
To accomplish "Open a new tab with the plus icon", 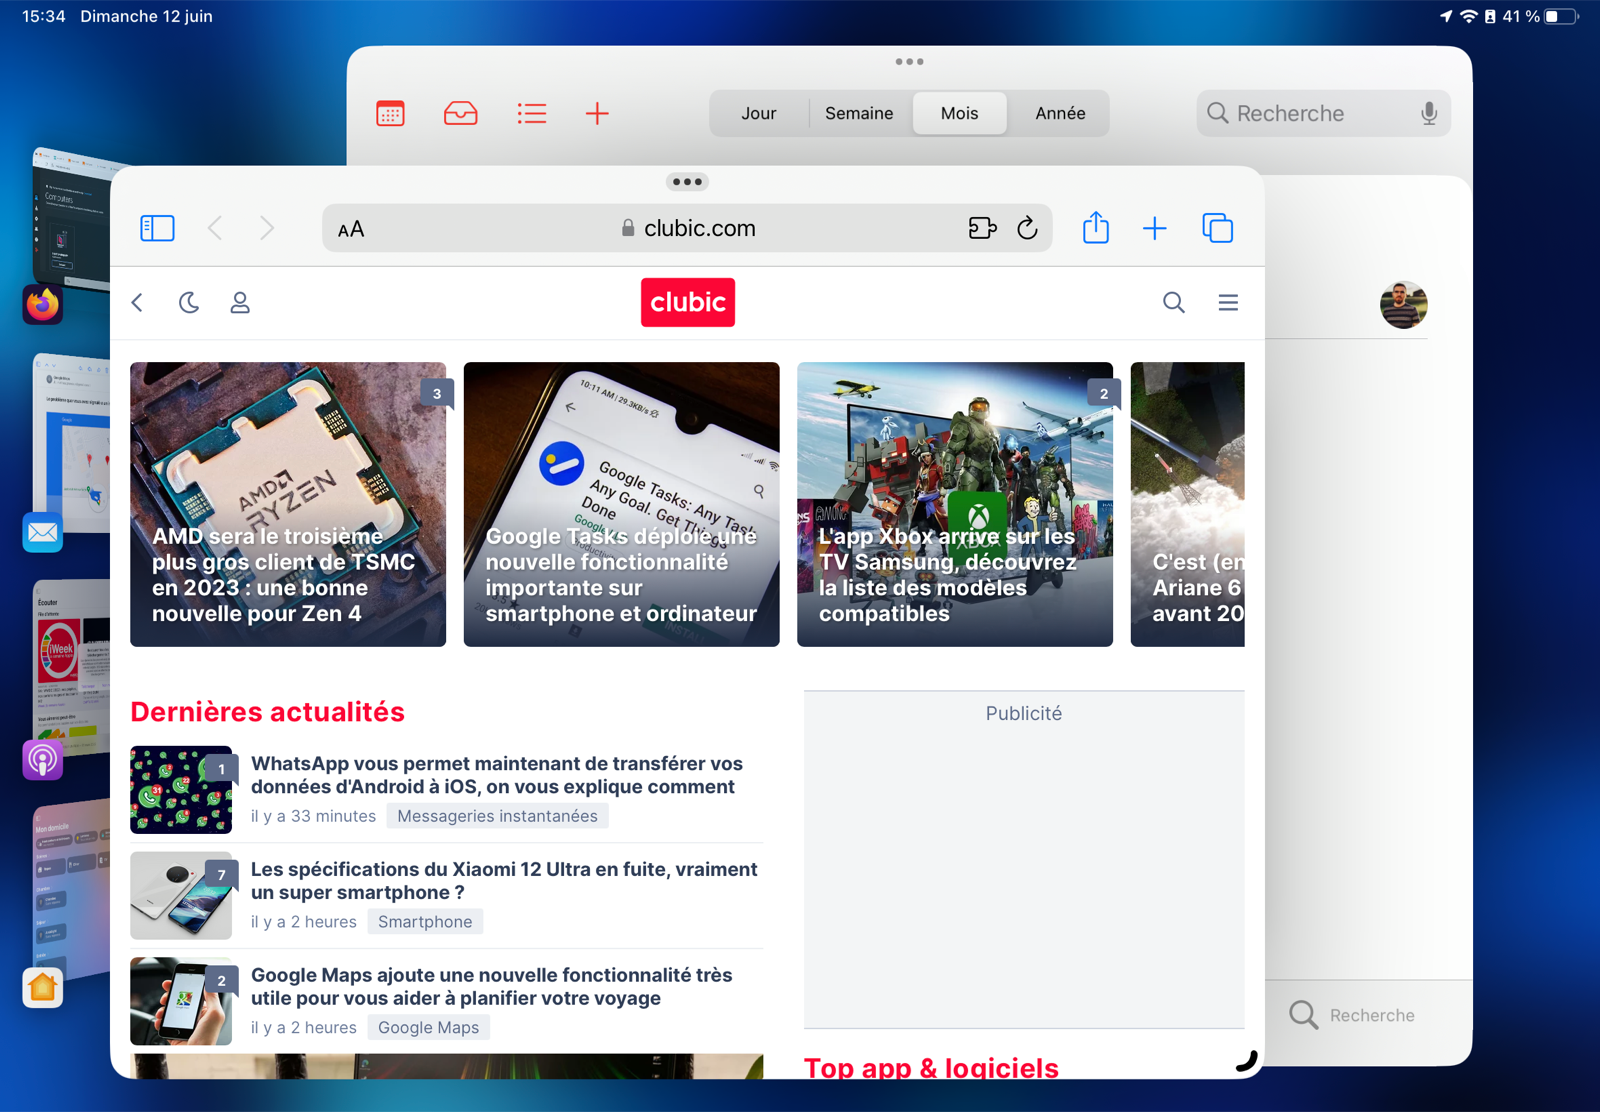I will 1155,228.
